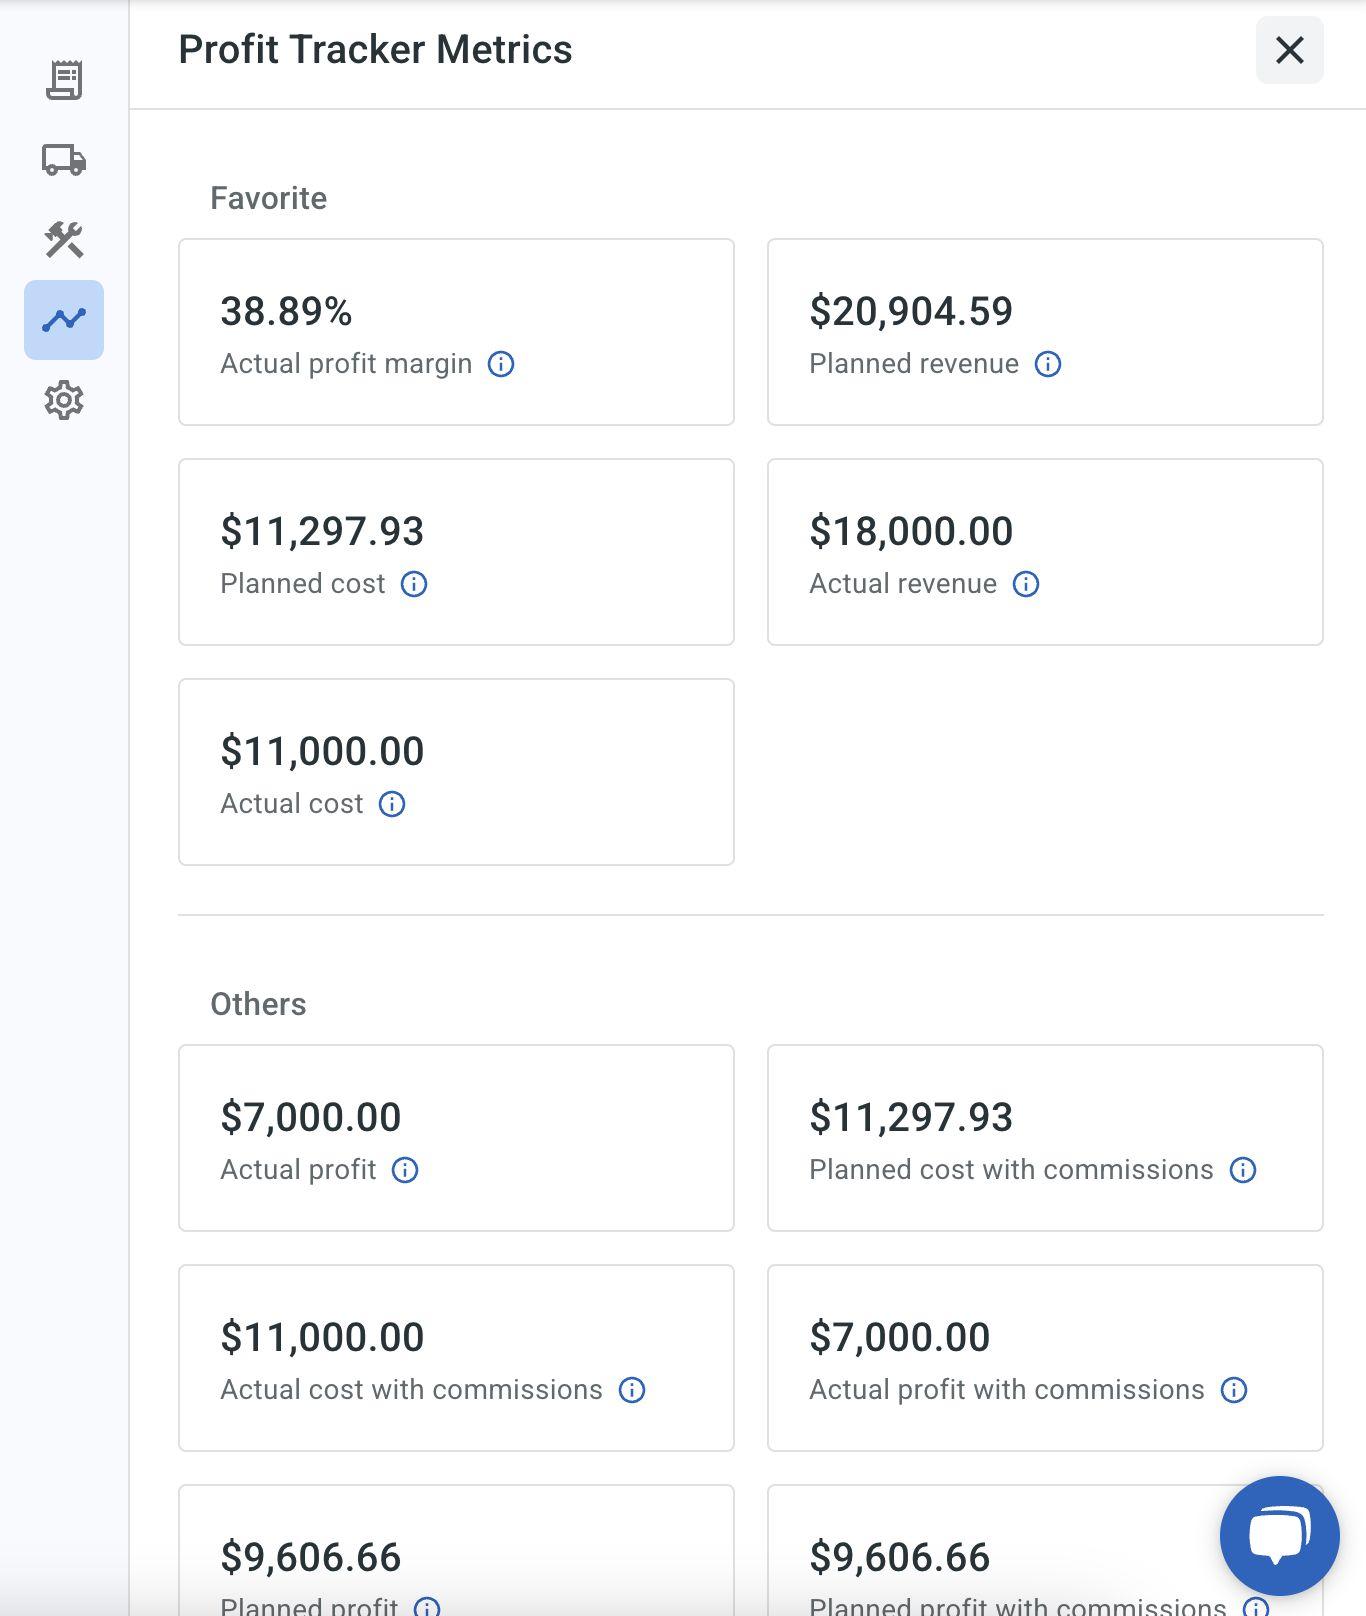Close the Profit Tracker Metrics panel
Screen dimensions: 1366x1616
point(1289,50)
